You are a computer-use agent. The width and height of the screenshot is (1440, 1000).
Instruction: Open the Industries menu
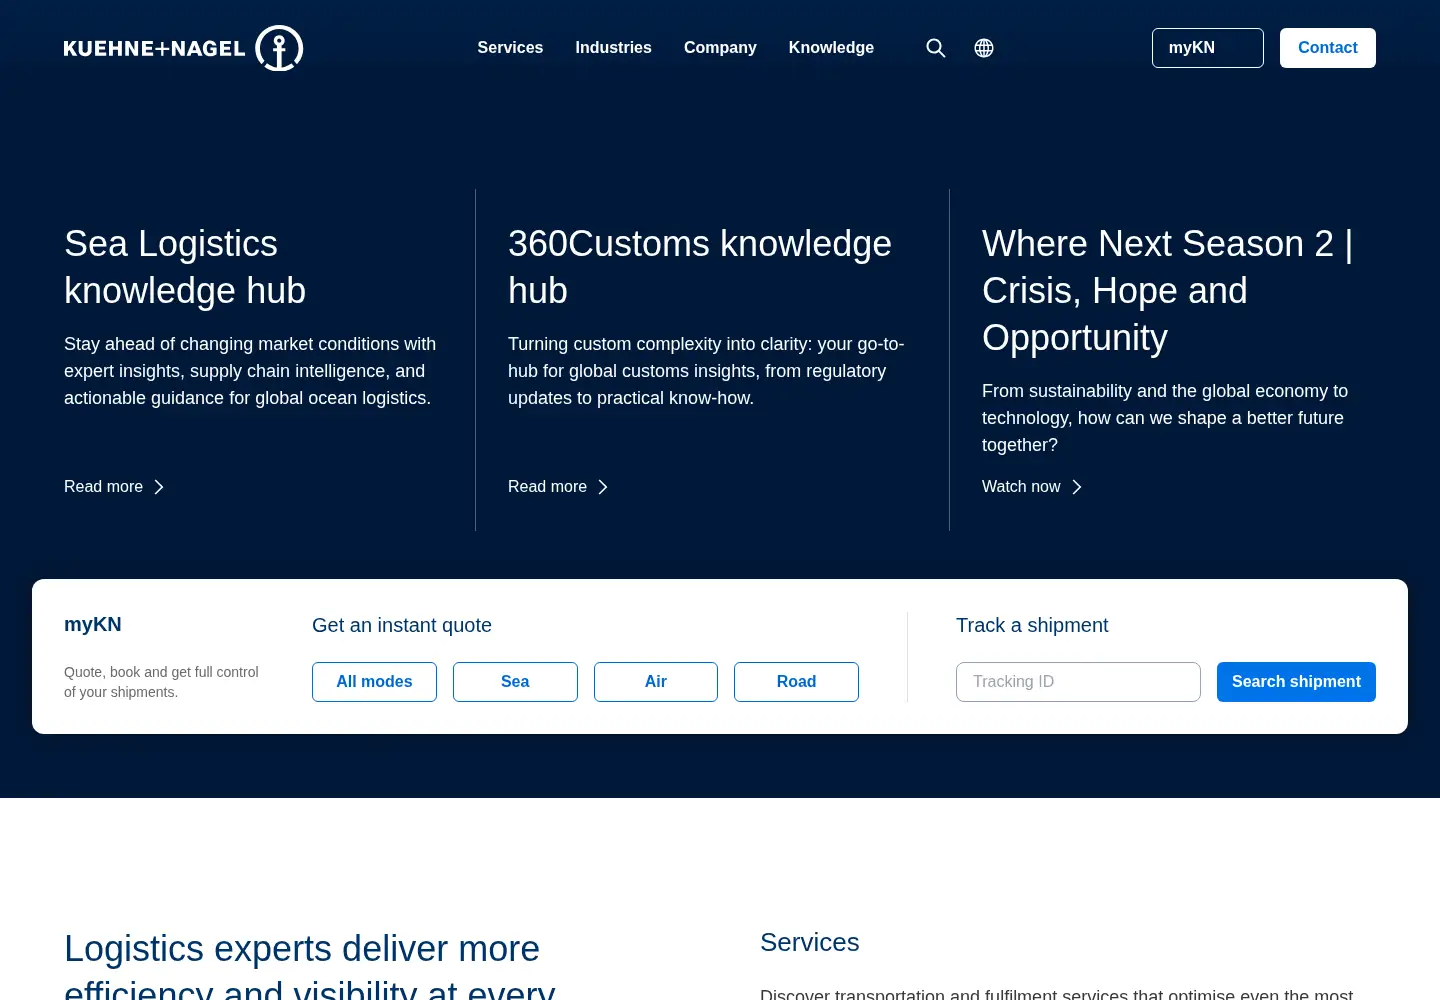(x=613, y=48)
